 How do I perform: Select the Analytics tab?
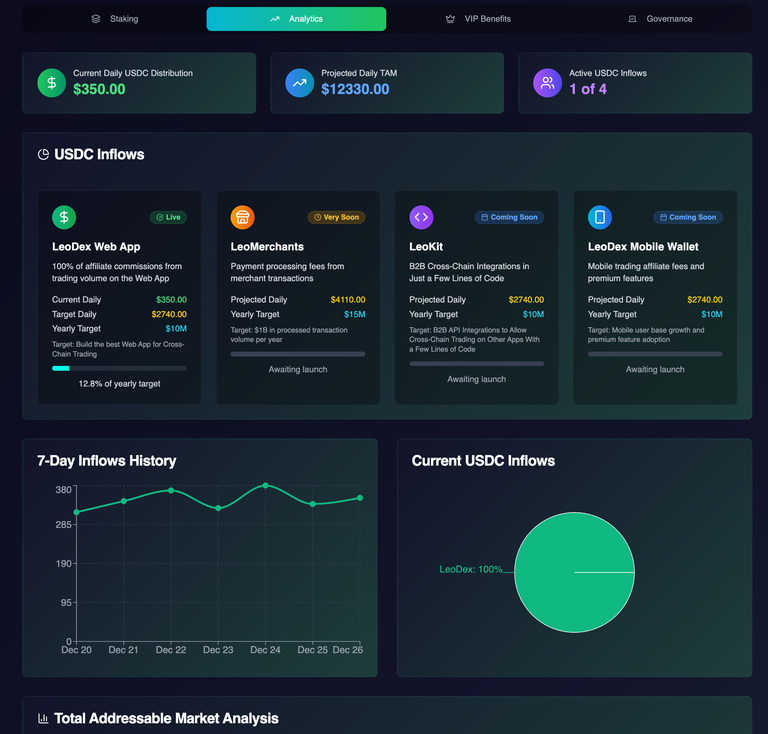coord(296,19)
